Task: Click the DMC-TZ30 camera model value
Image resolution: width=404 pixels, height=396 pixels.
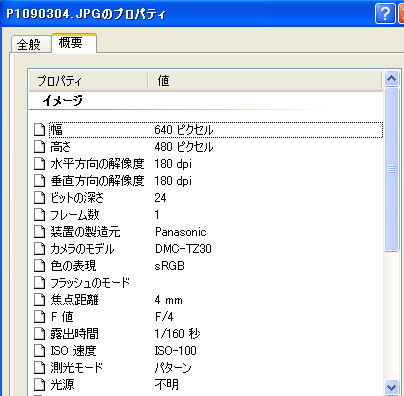Action: [183, 249]
